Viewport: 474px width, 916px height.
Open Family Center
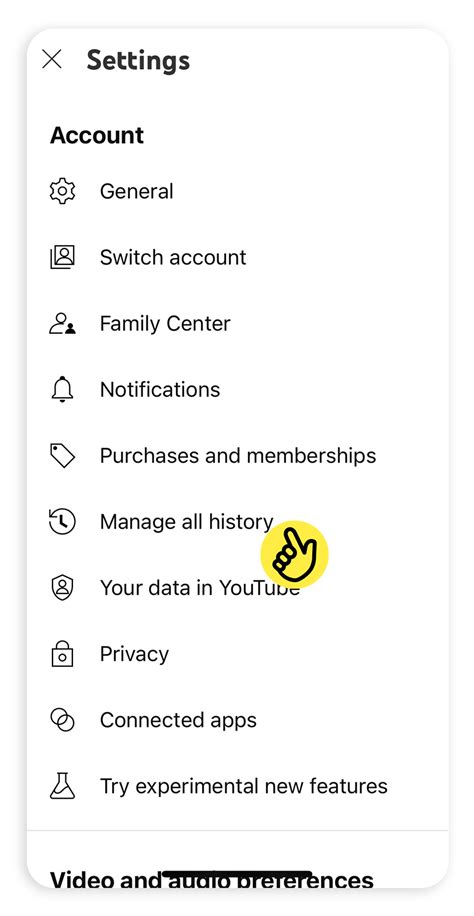pos(237,324)
